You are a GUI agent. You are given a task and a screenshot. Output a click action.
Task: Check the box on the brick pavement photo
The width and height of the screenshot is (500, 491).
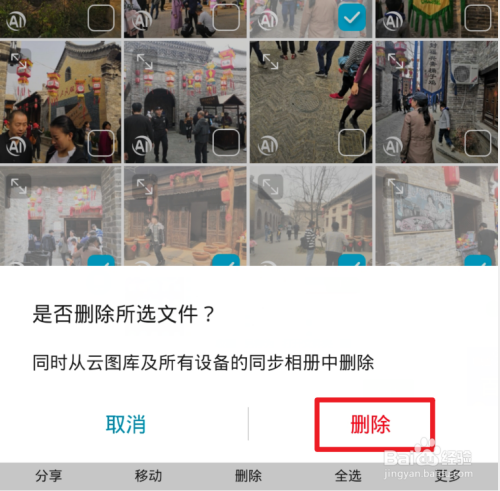352,143
